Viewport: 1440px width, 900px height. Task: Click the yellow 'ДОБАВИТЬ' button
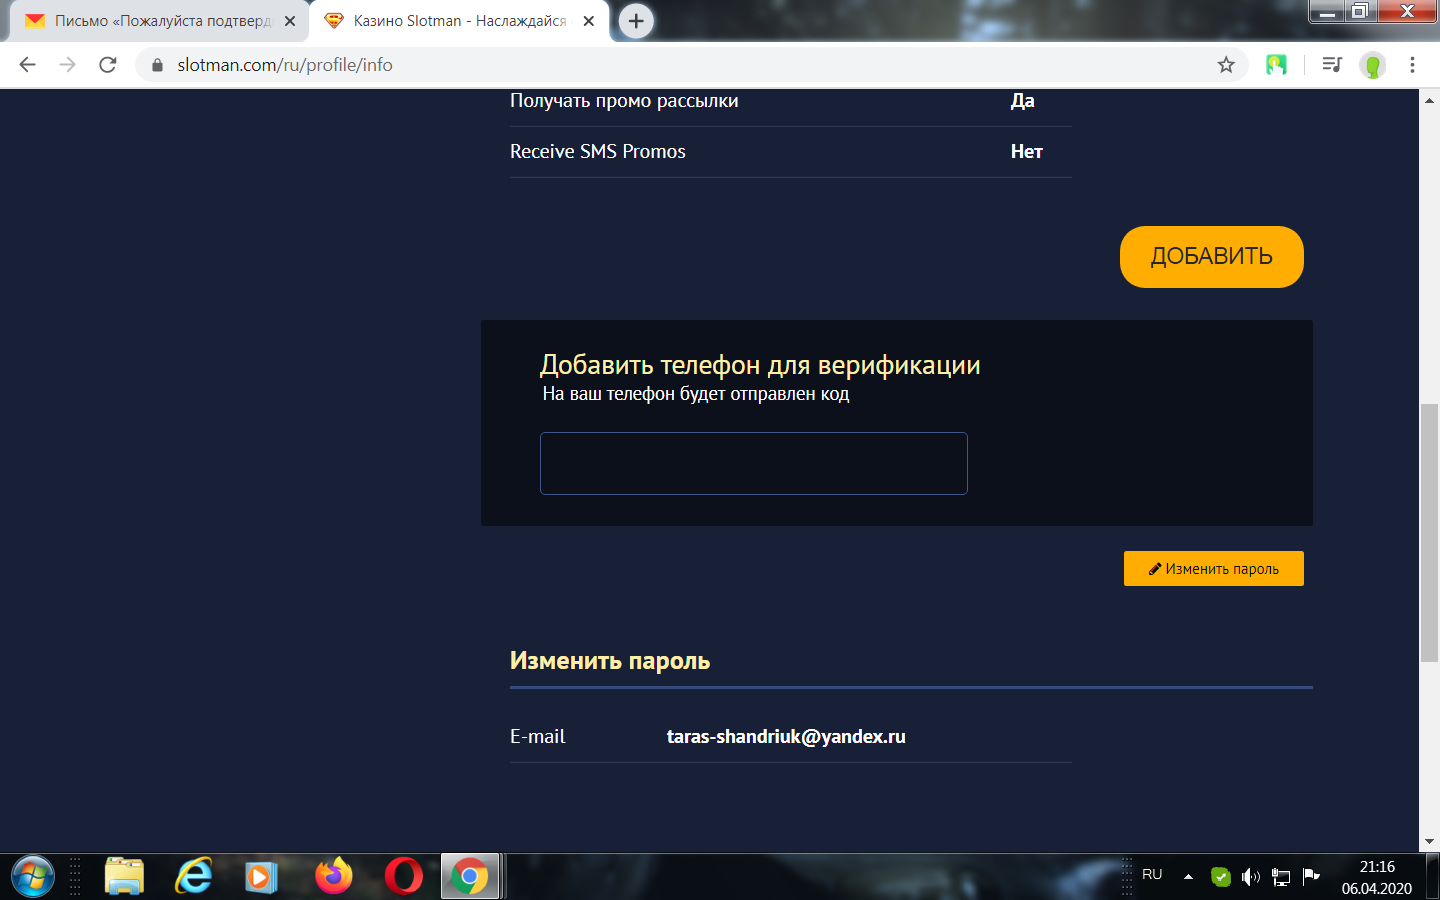1212,257
